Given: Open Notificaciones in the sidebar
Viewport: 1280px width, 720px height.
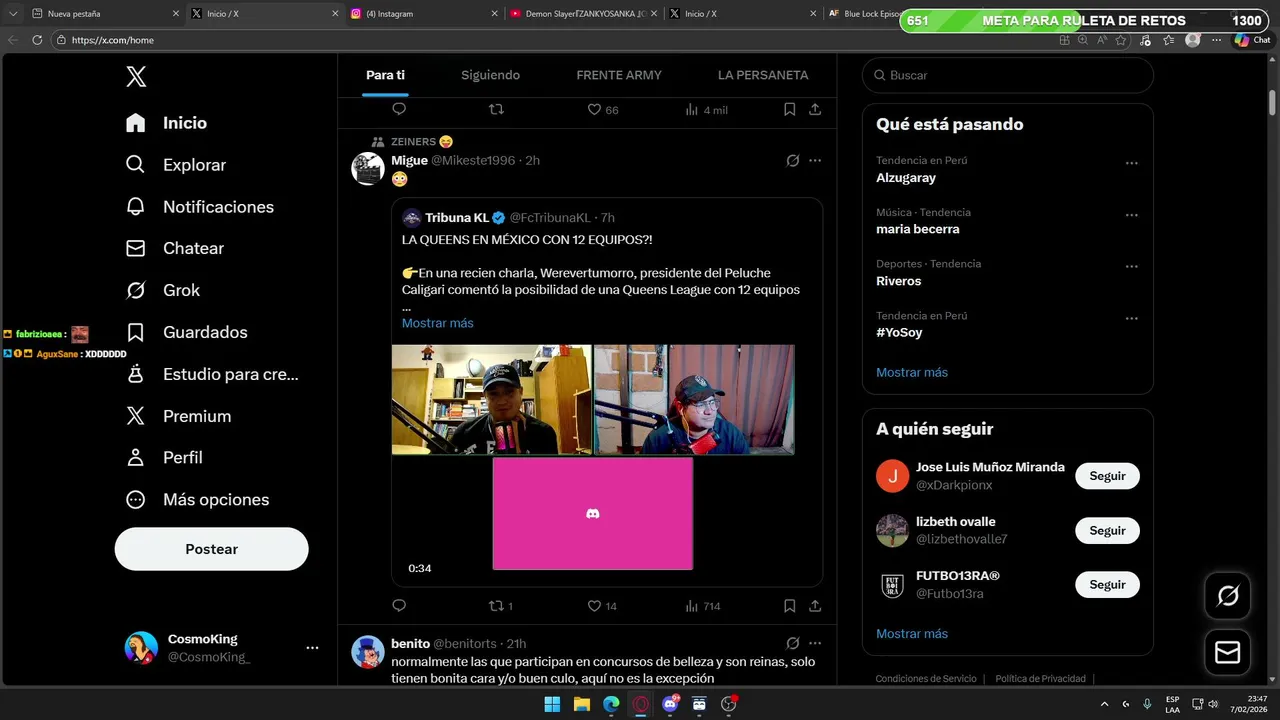Looking at the screenshot, I should coord(199,207).
